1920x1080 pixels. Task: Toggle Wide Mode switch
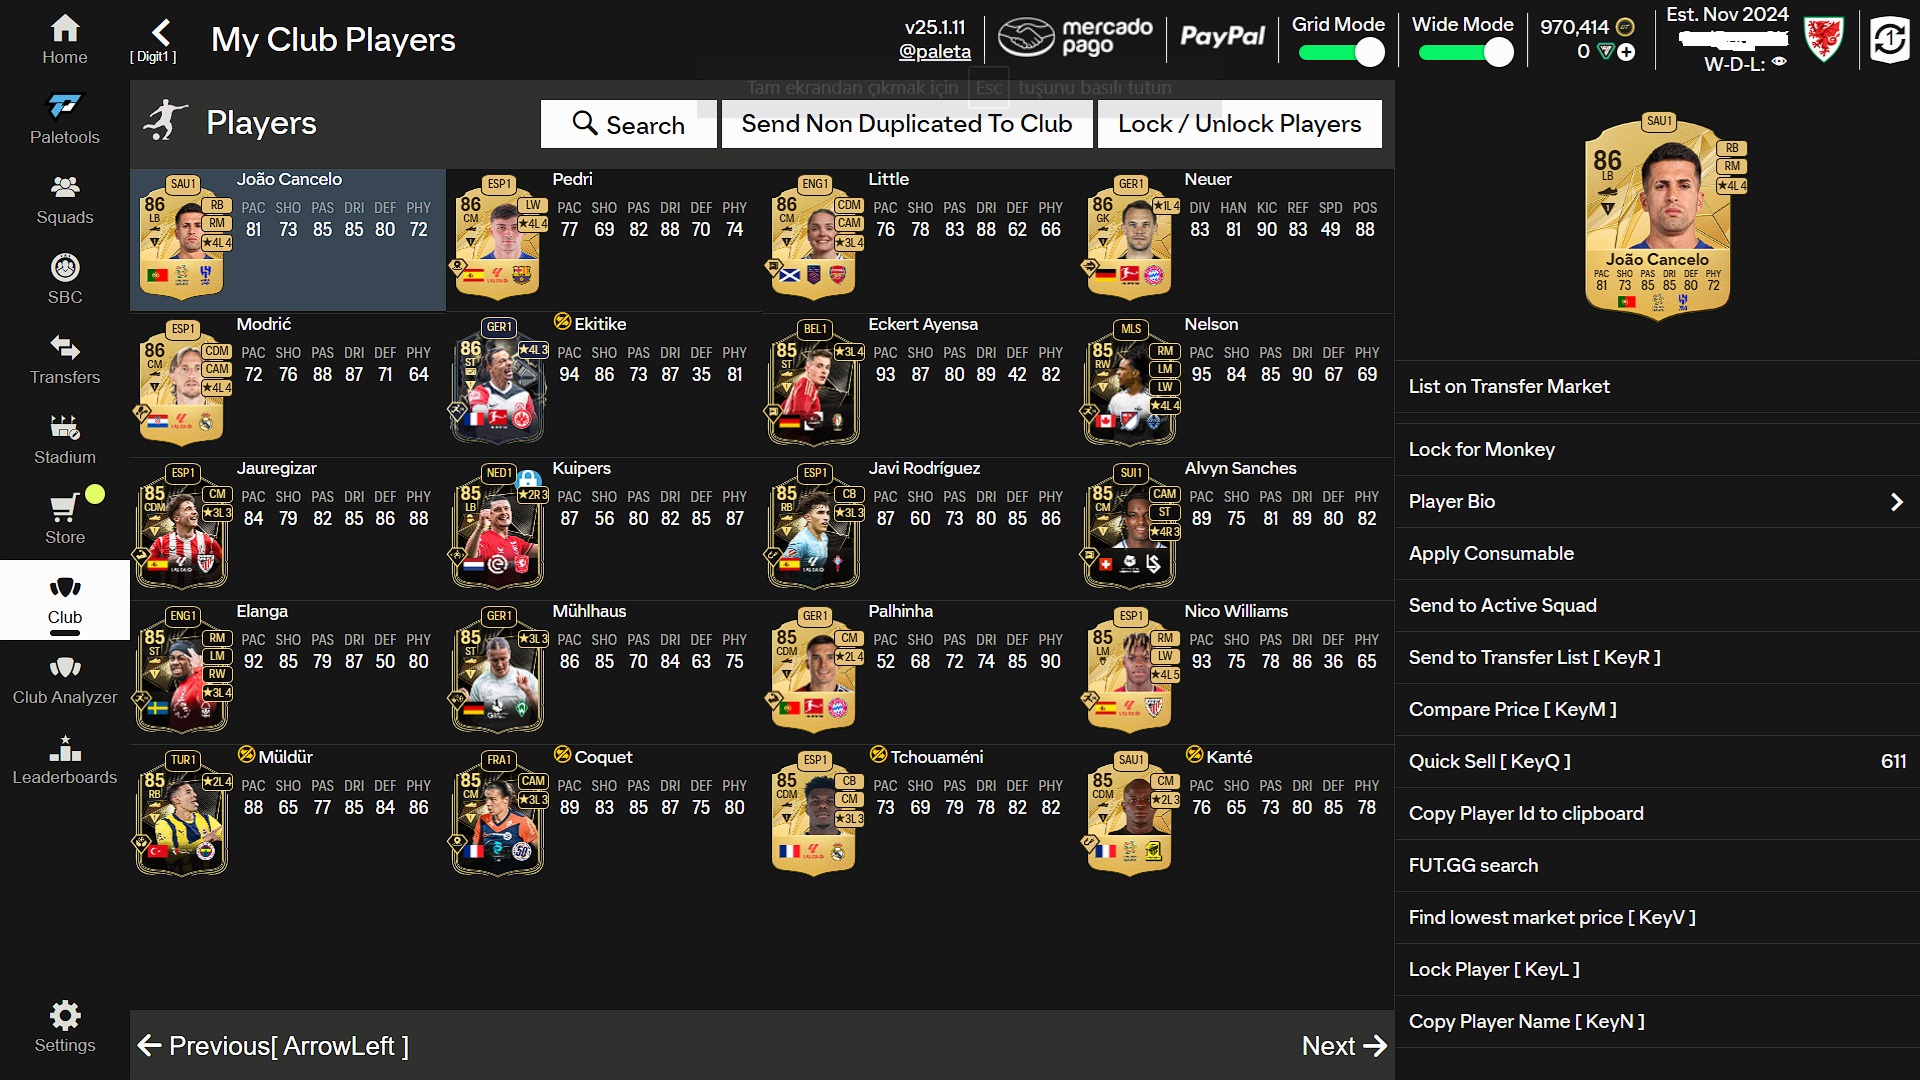pos(1466,52)
